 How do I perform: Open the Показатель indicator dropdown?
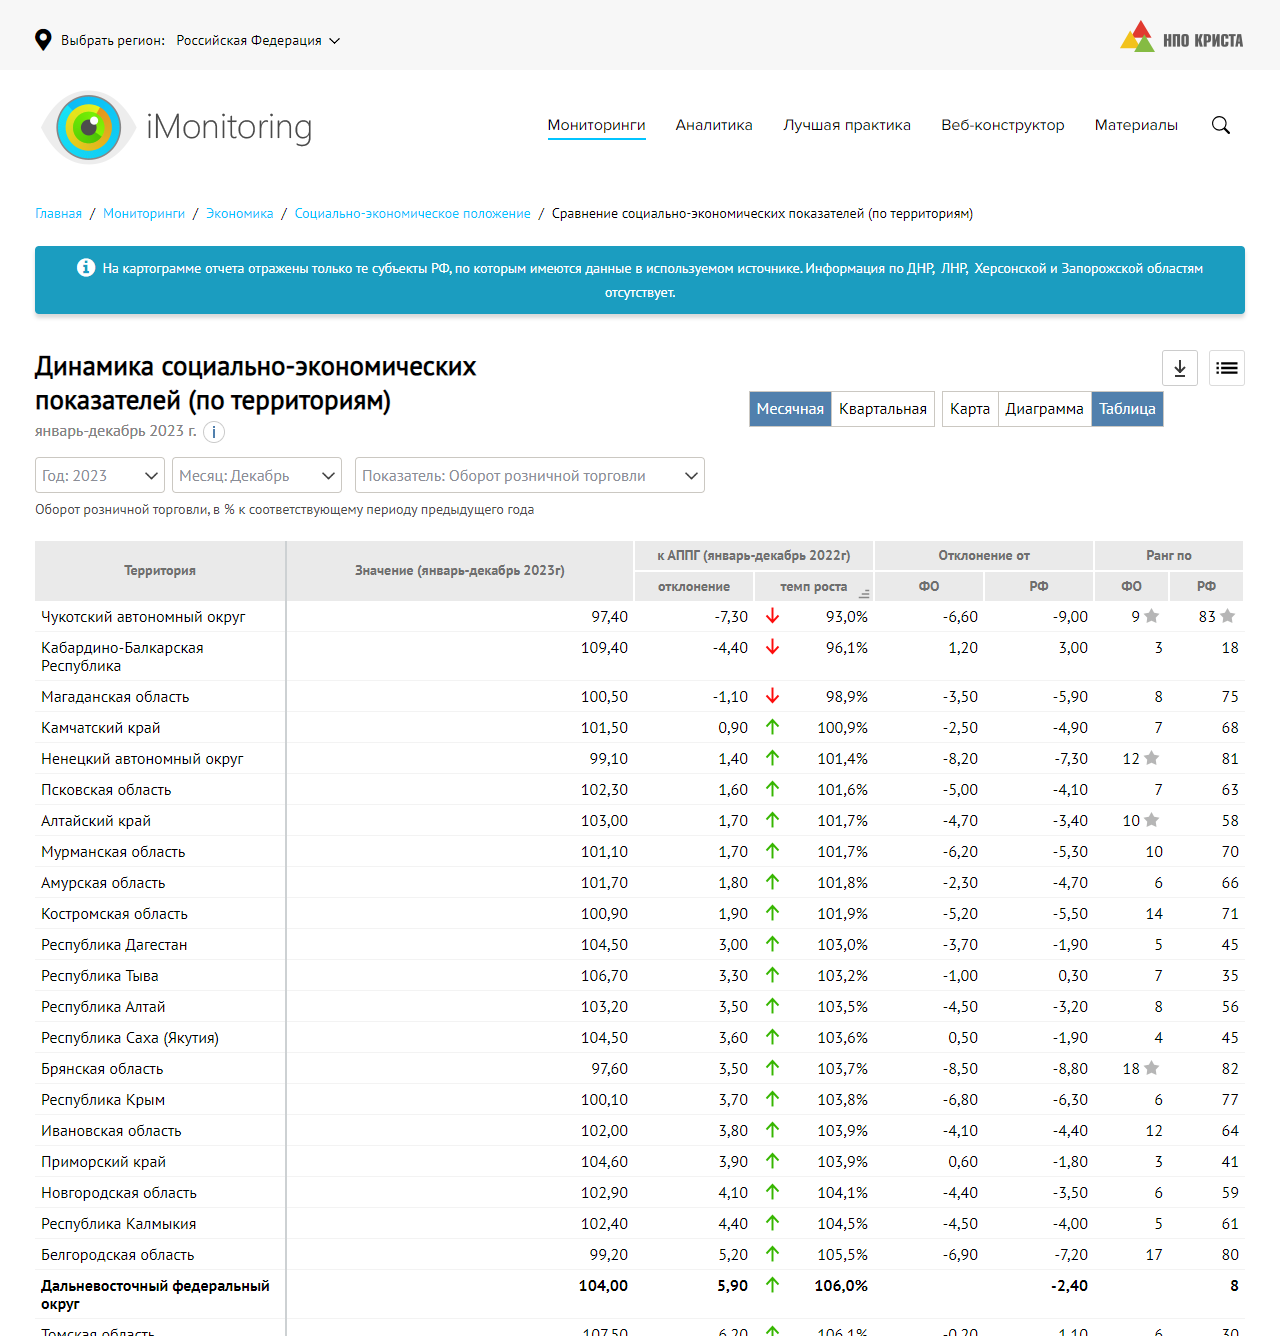click(529, 476)
